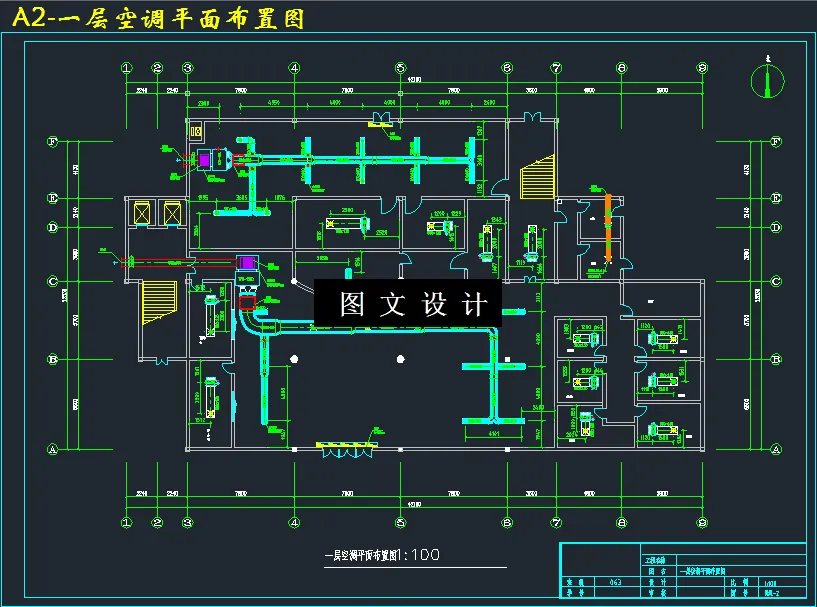Click the 063 number in the title block
817x607 pixels.
click(614, 581)
